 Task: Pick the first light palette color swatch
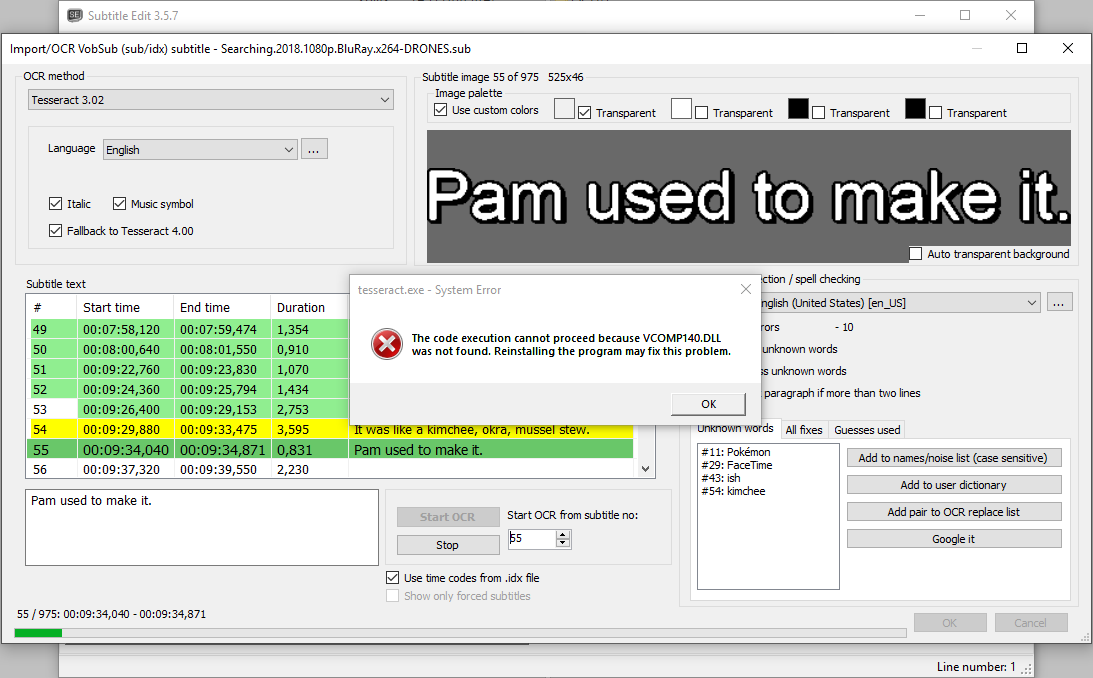(564, 109)
